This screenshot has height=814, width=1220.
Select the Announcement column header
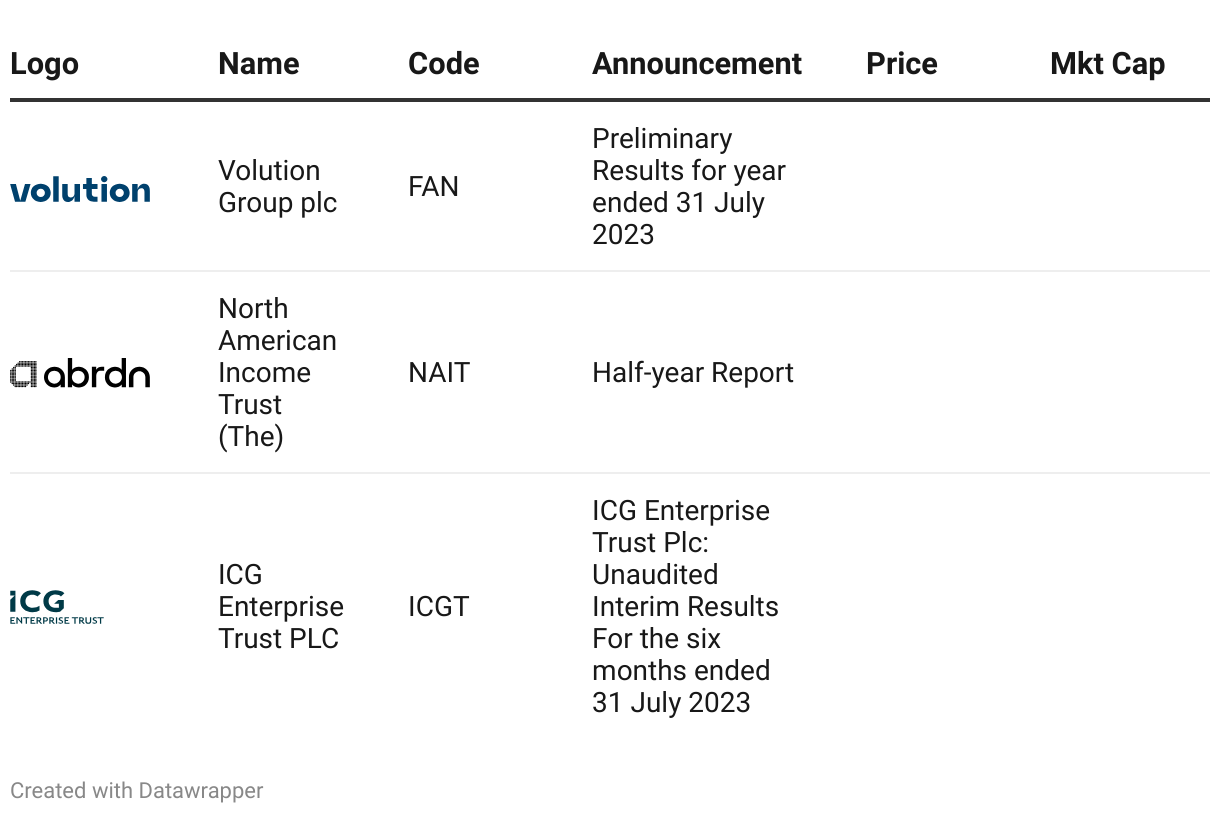(x=697, y=64)
